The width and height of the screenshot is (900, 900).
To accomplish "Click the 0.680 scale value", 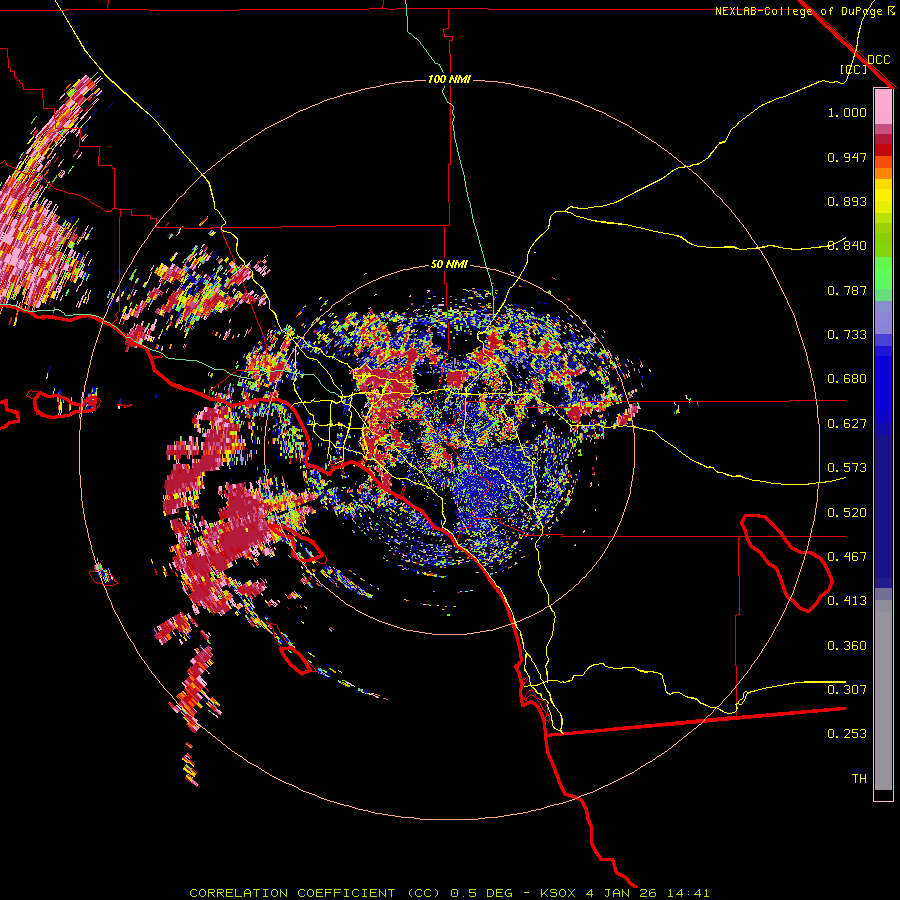I will [x=847, y=379].
